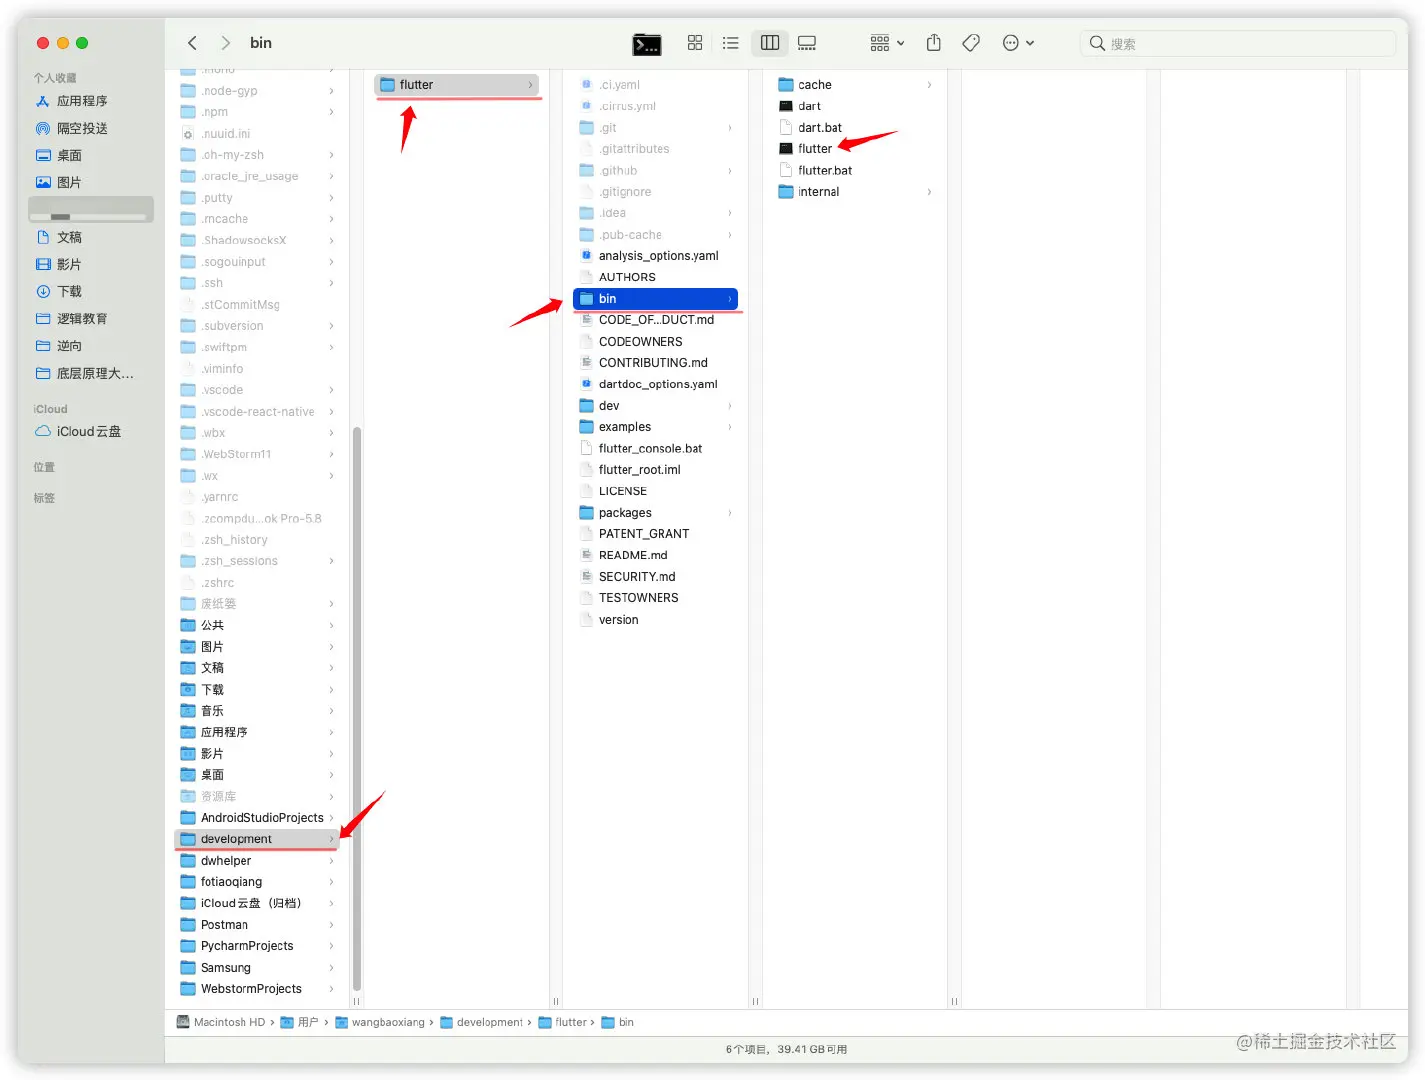
Task: Select the flutter executable file
Action: point(814,149)
